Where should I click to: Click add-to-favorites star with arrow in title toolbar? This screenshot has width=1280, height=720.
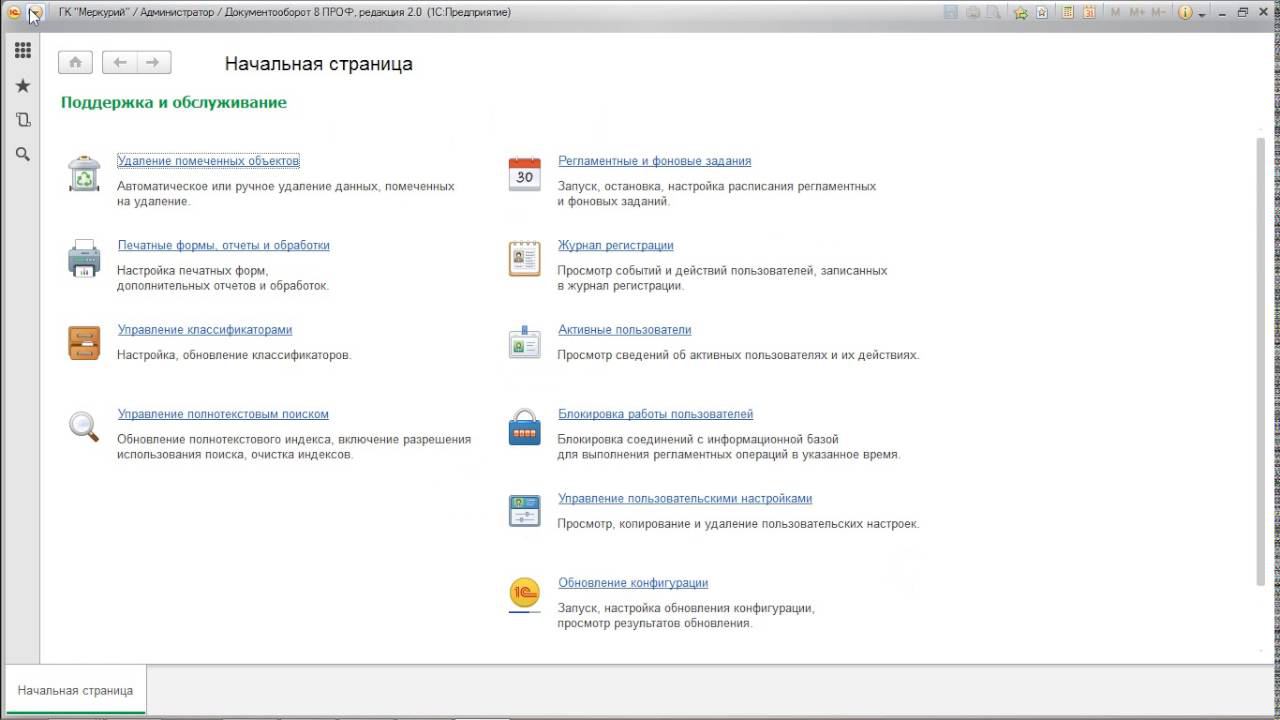[1021, 13]
